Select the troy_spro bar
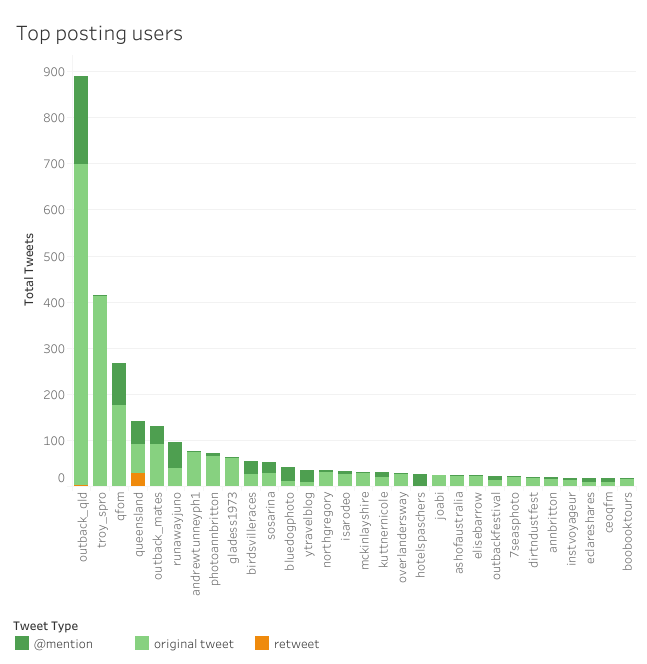This screenshot has width=647, height=664. click(x=100, y=391)
